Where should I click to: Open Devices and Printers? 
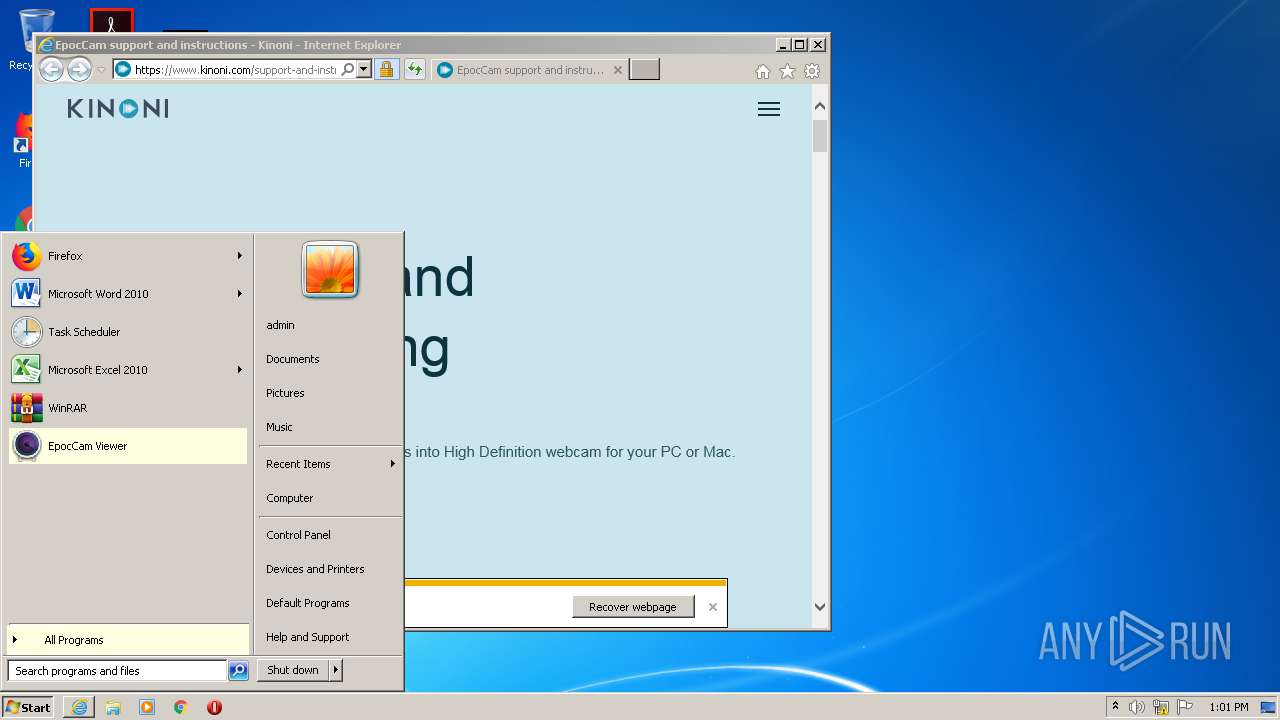[x=330, y=569]
